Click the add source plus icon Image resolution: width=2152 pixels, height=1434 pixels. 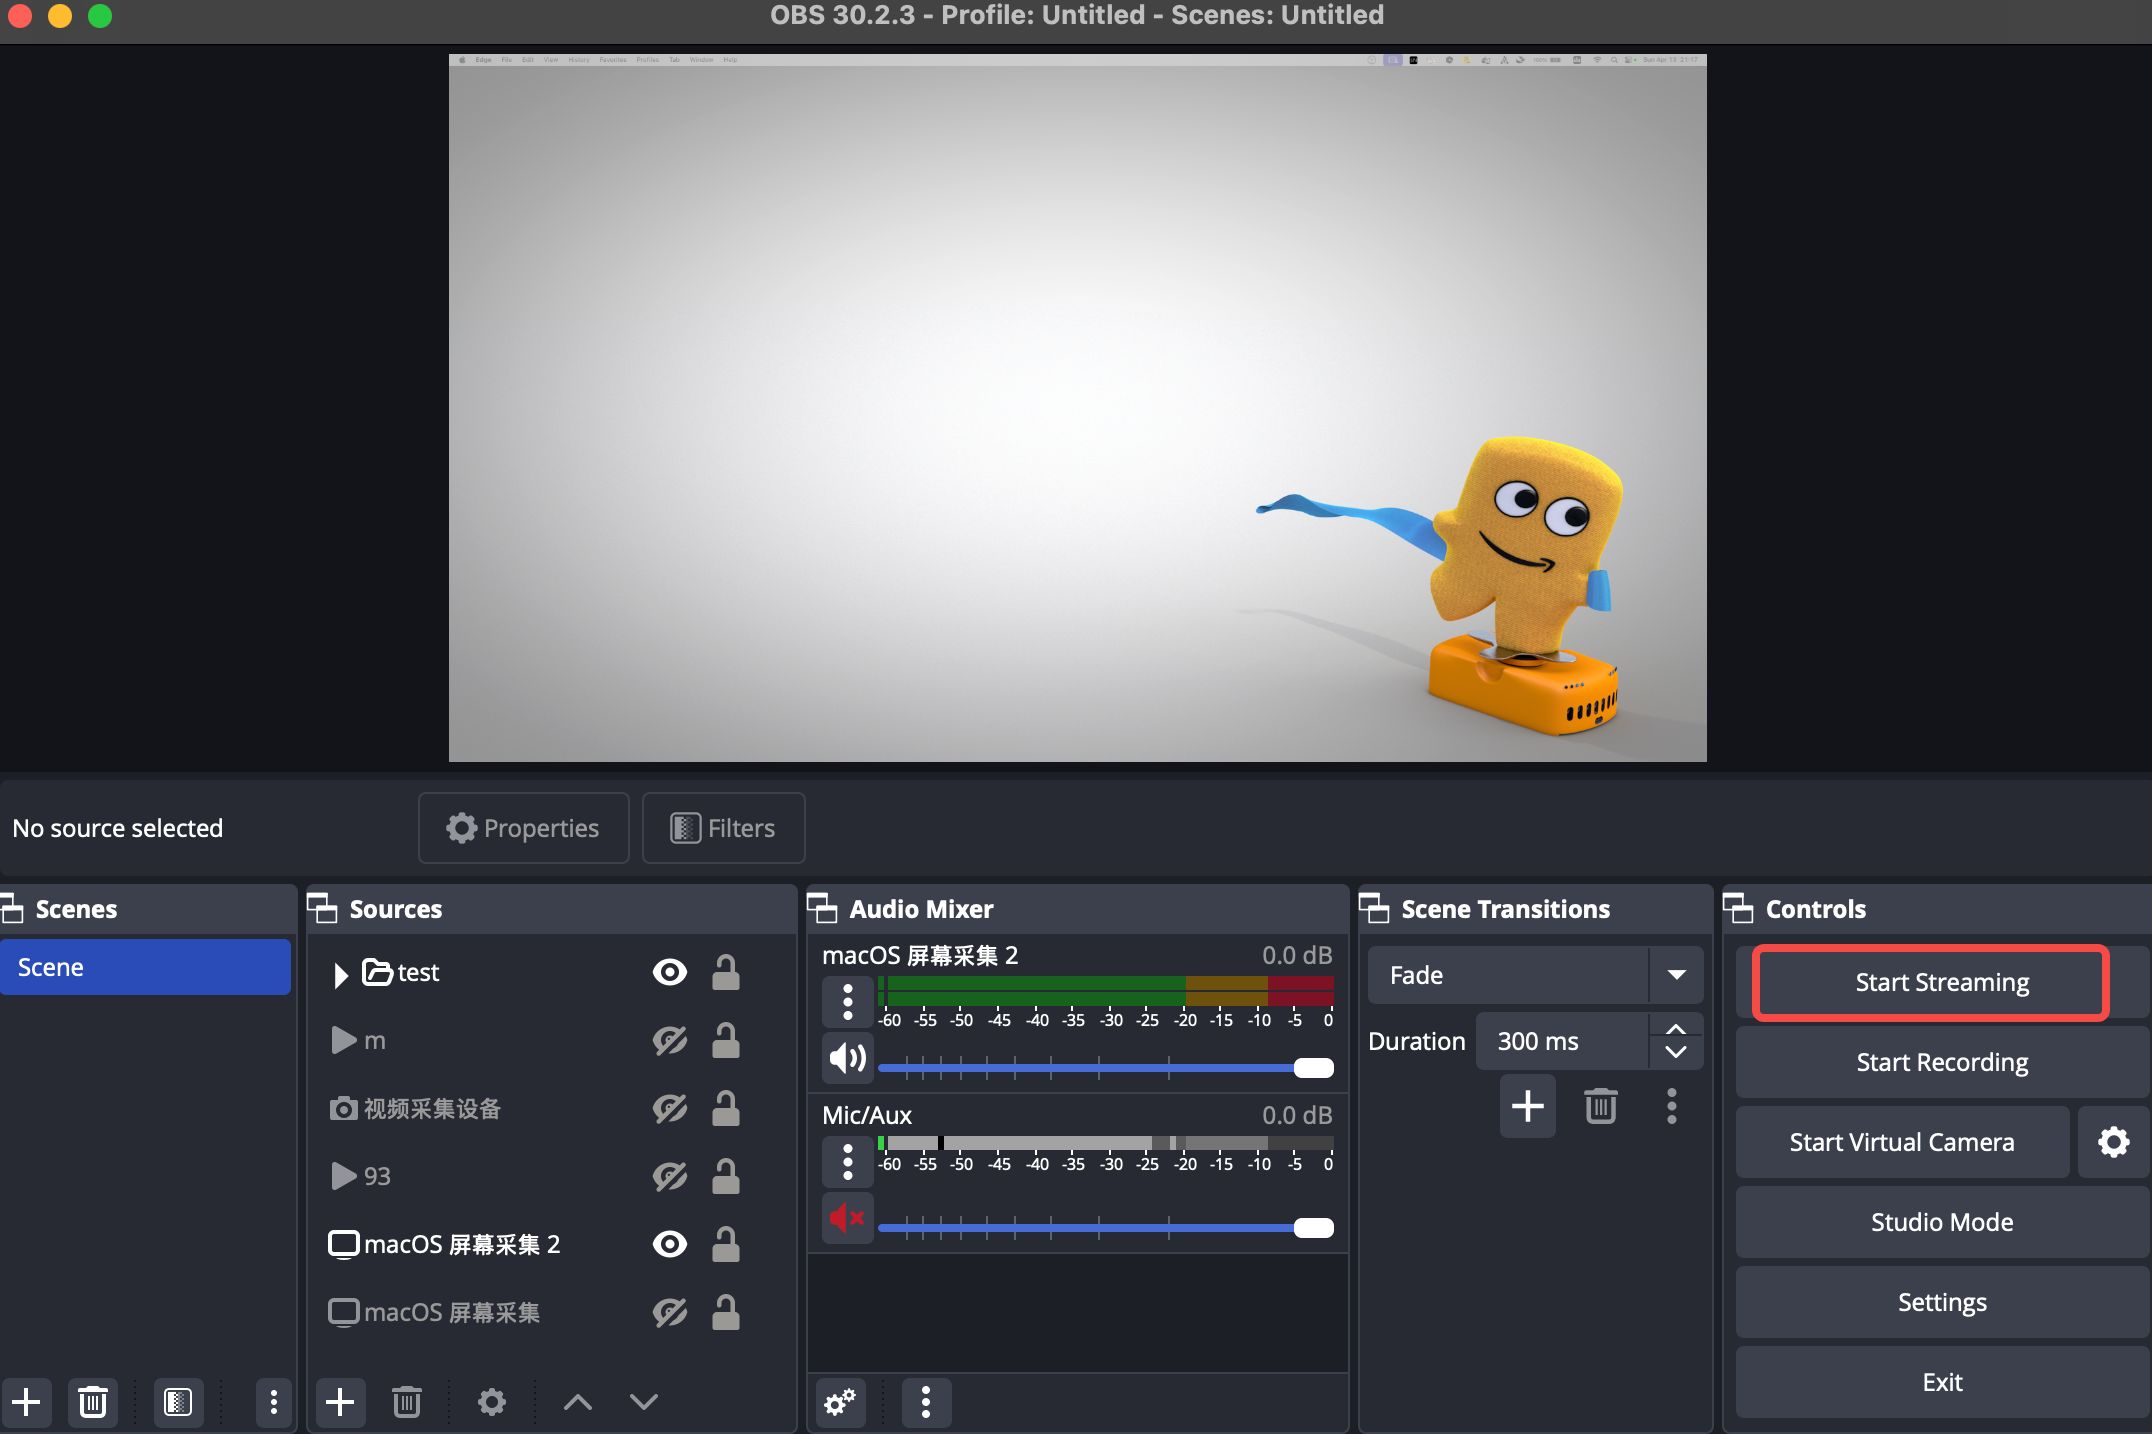[x=340, y=1402]
